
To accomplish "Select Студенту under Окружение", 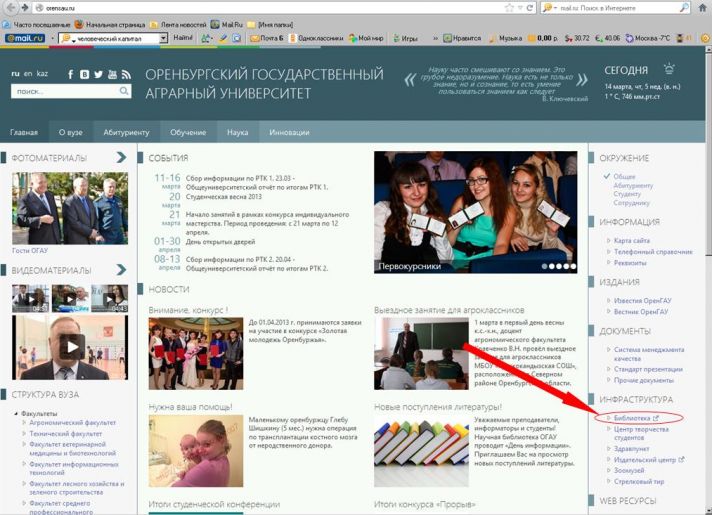I will 627,194.
